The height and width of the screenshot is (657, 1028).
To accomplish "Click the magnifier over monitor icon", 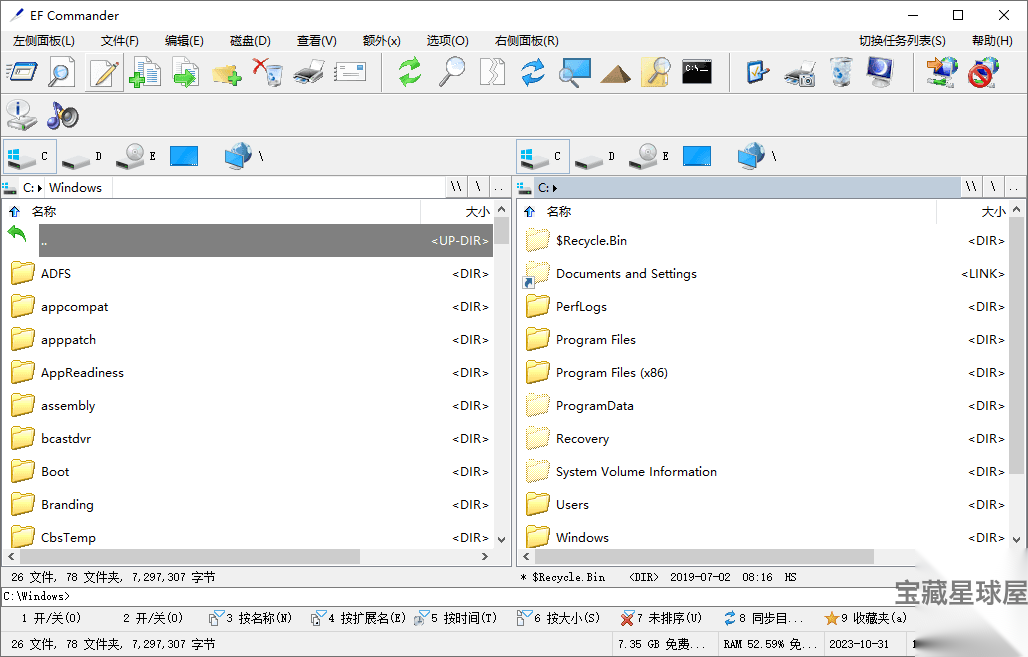I will point(574,72).
